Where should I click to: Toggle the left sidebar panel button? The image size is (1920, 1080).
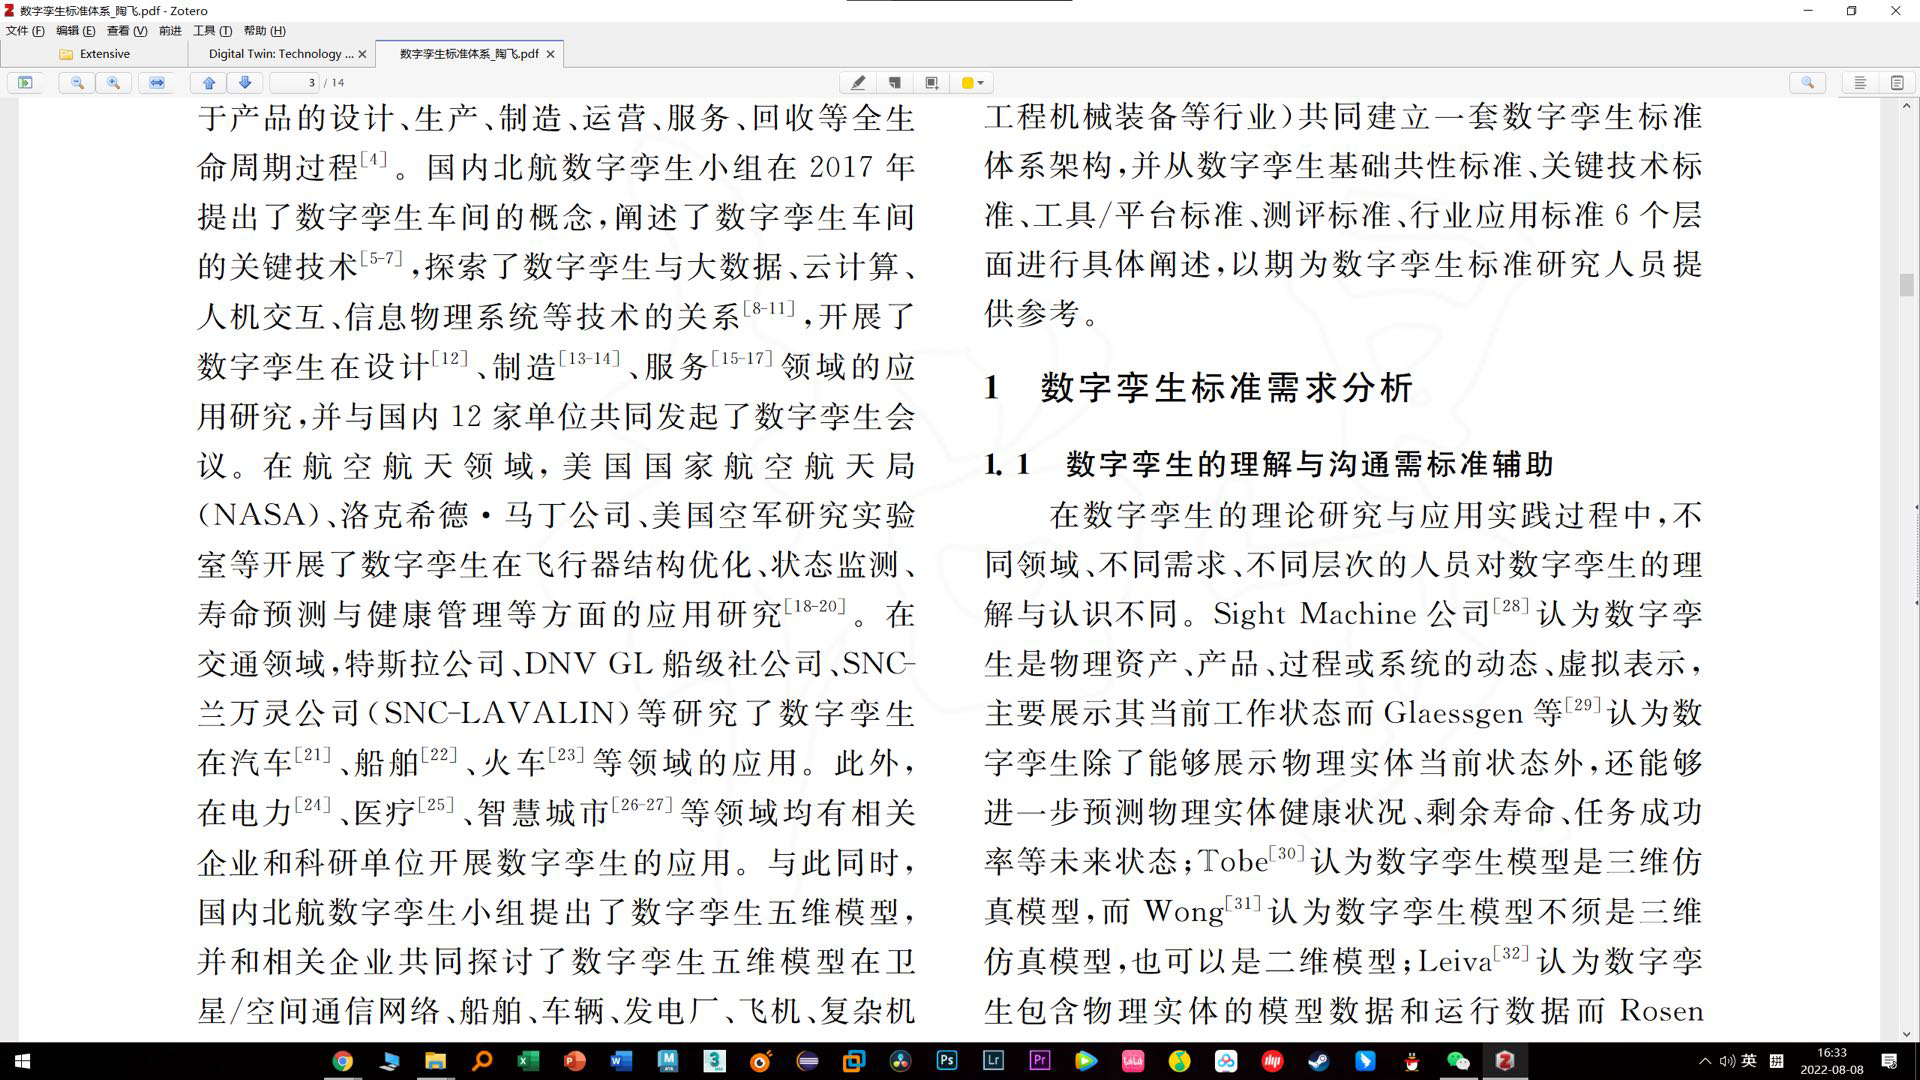pos(25,83)
